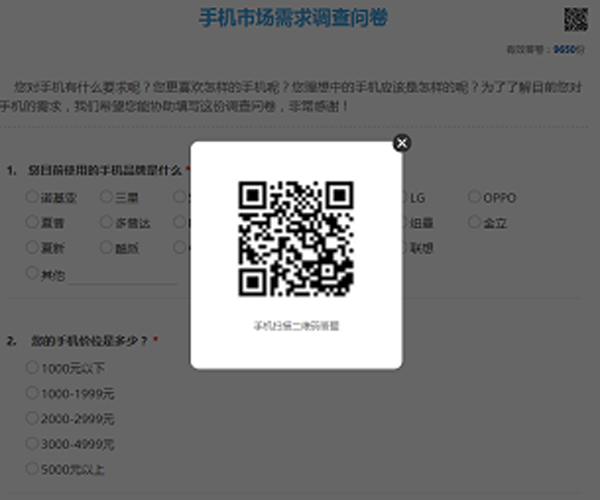
Task: Click the small QR code icon beside the title
Action: pyautogui.click(x=576, y=20)
